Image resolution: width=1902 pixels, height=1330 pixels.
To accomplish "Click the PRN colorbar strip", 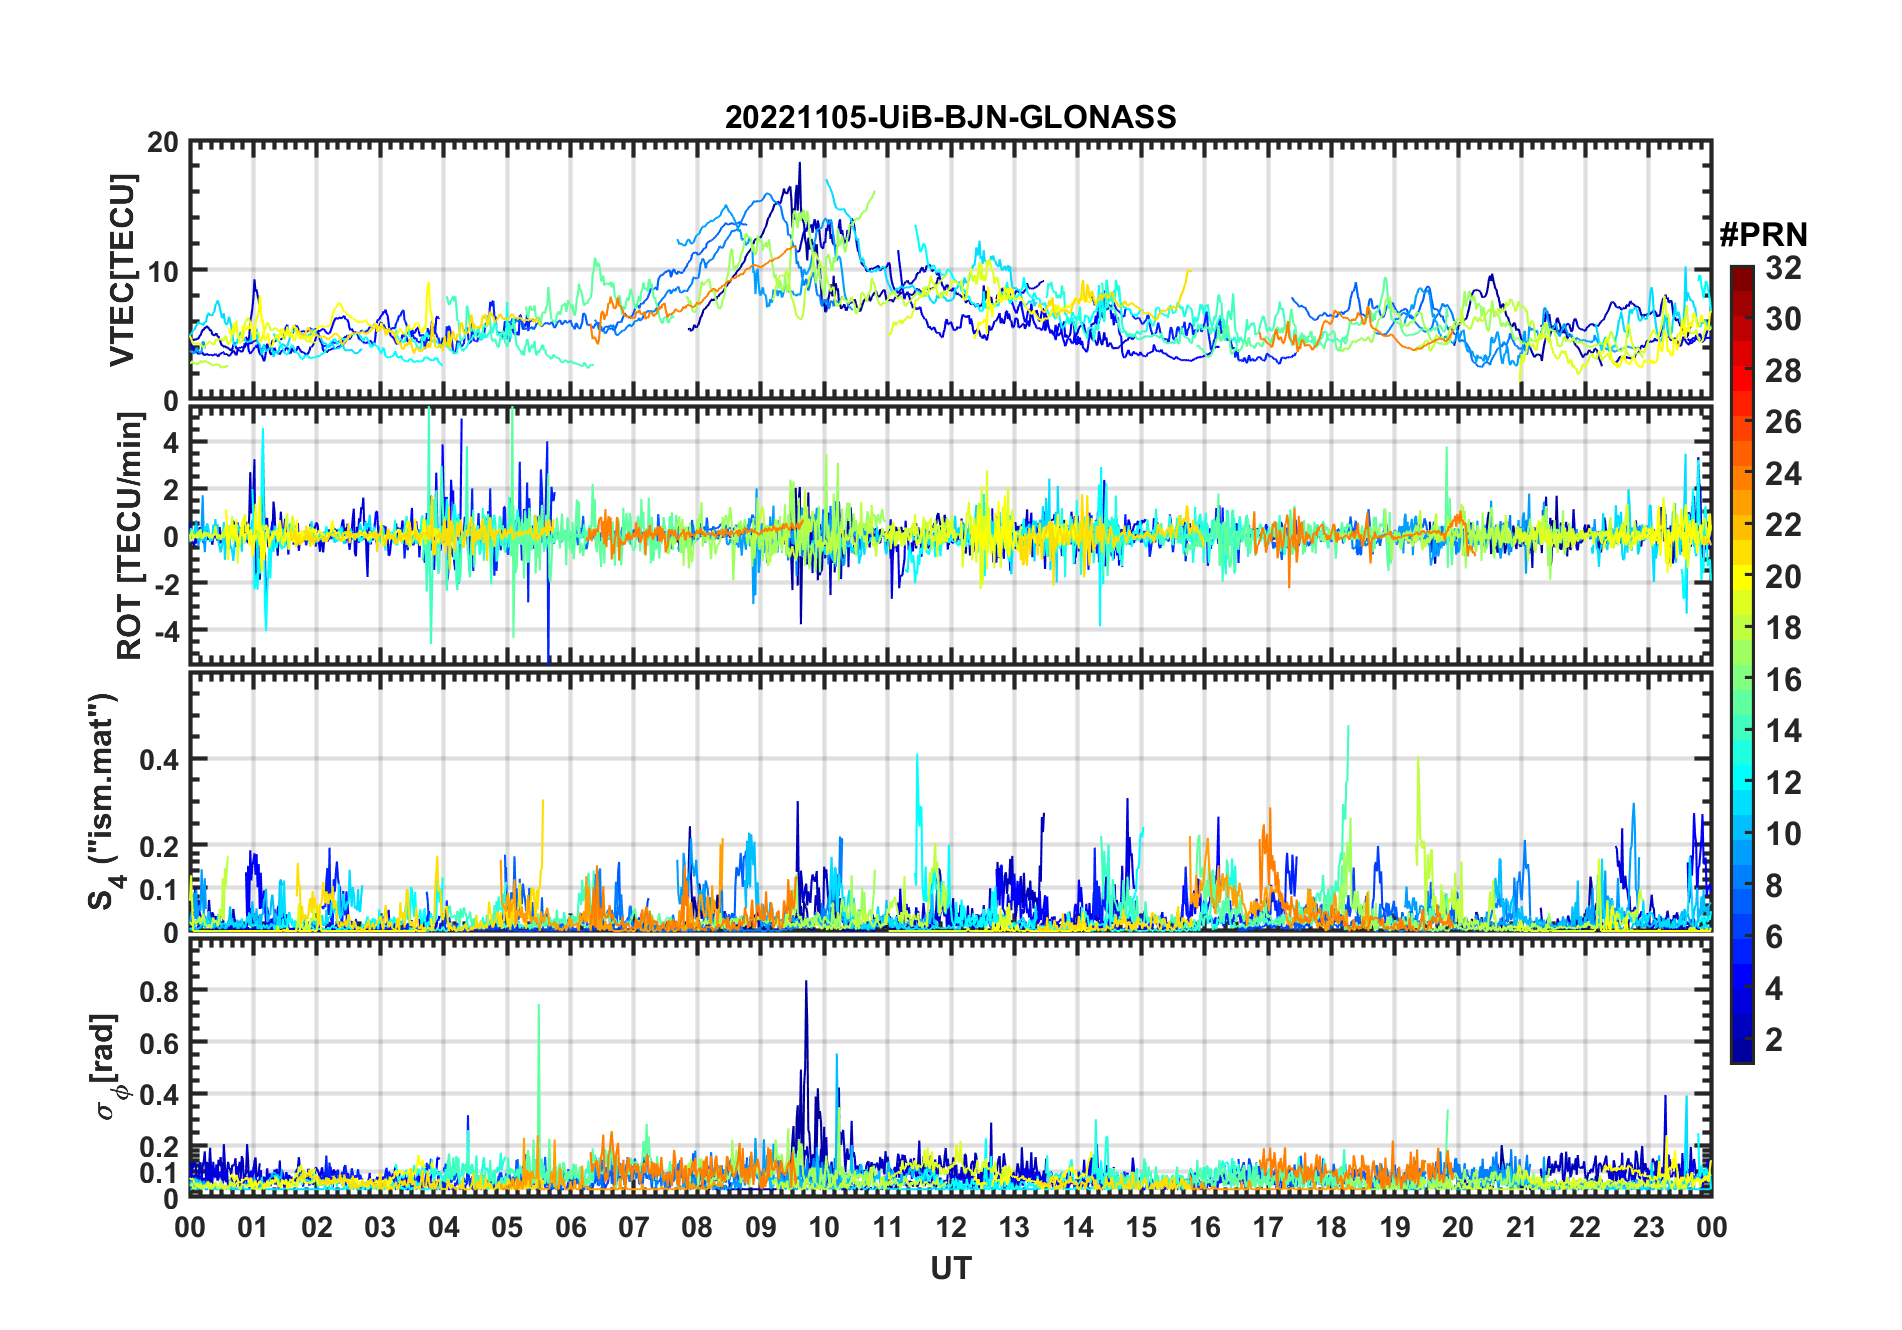I will click(x=1742, y=664).
